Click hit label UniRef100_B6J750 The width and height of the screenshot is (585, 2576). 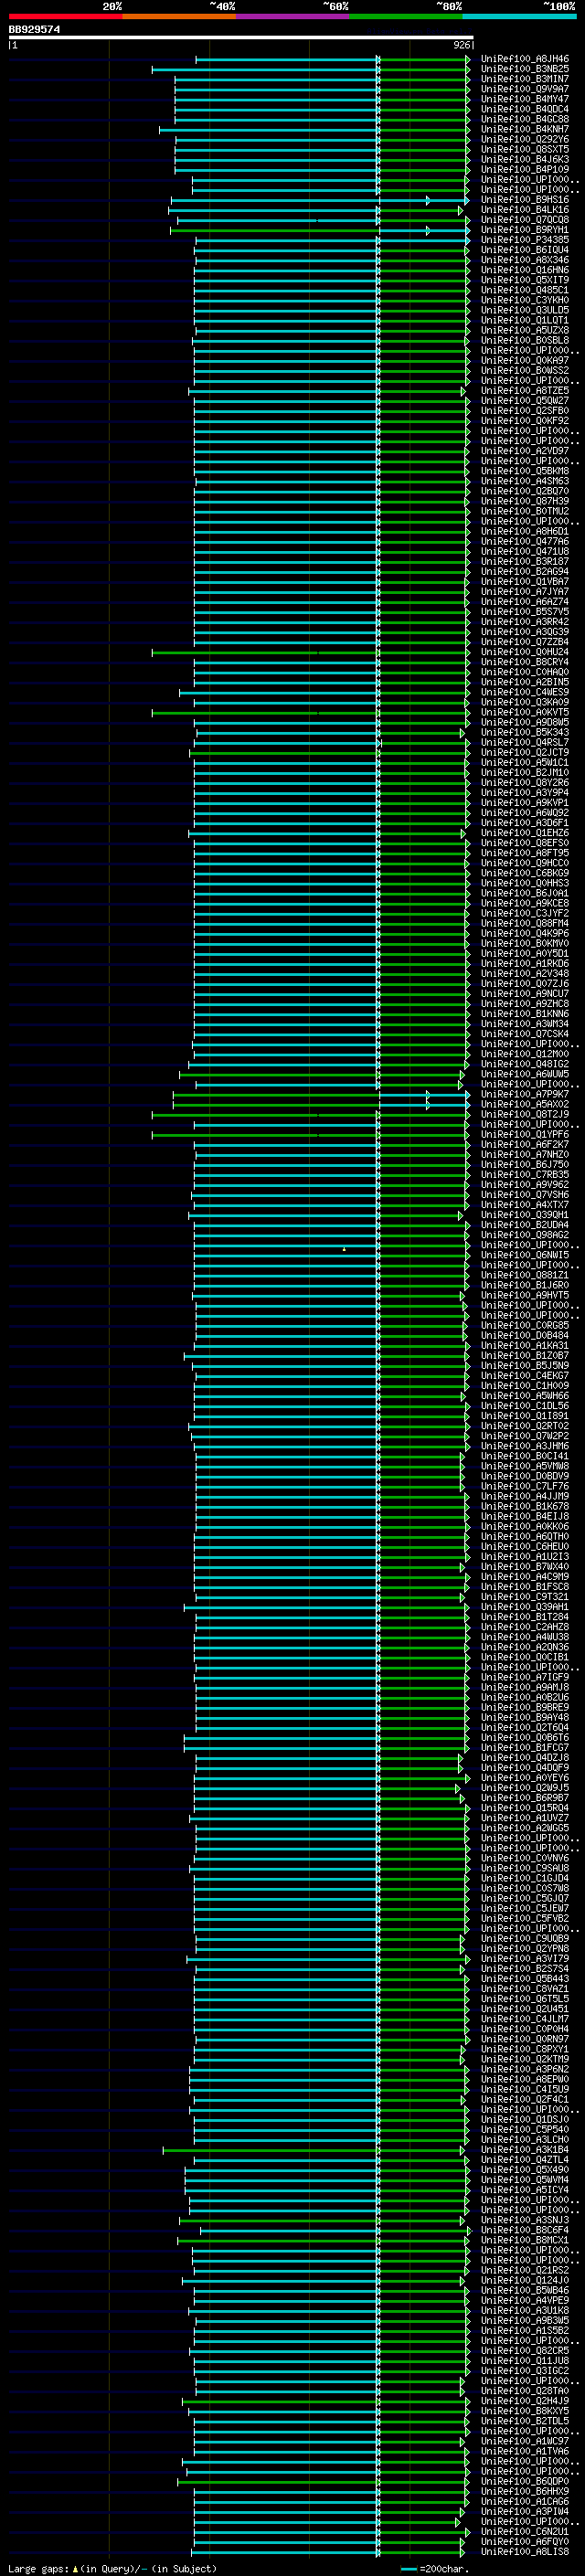525,1165
